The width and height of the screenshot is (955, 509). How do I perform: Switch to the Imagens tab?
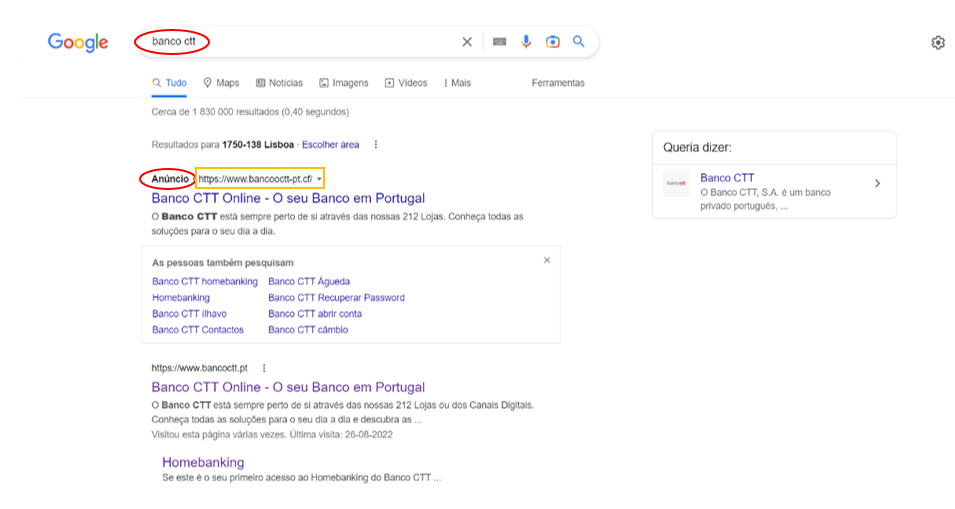click(343, 83)
